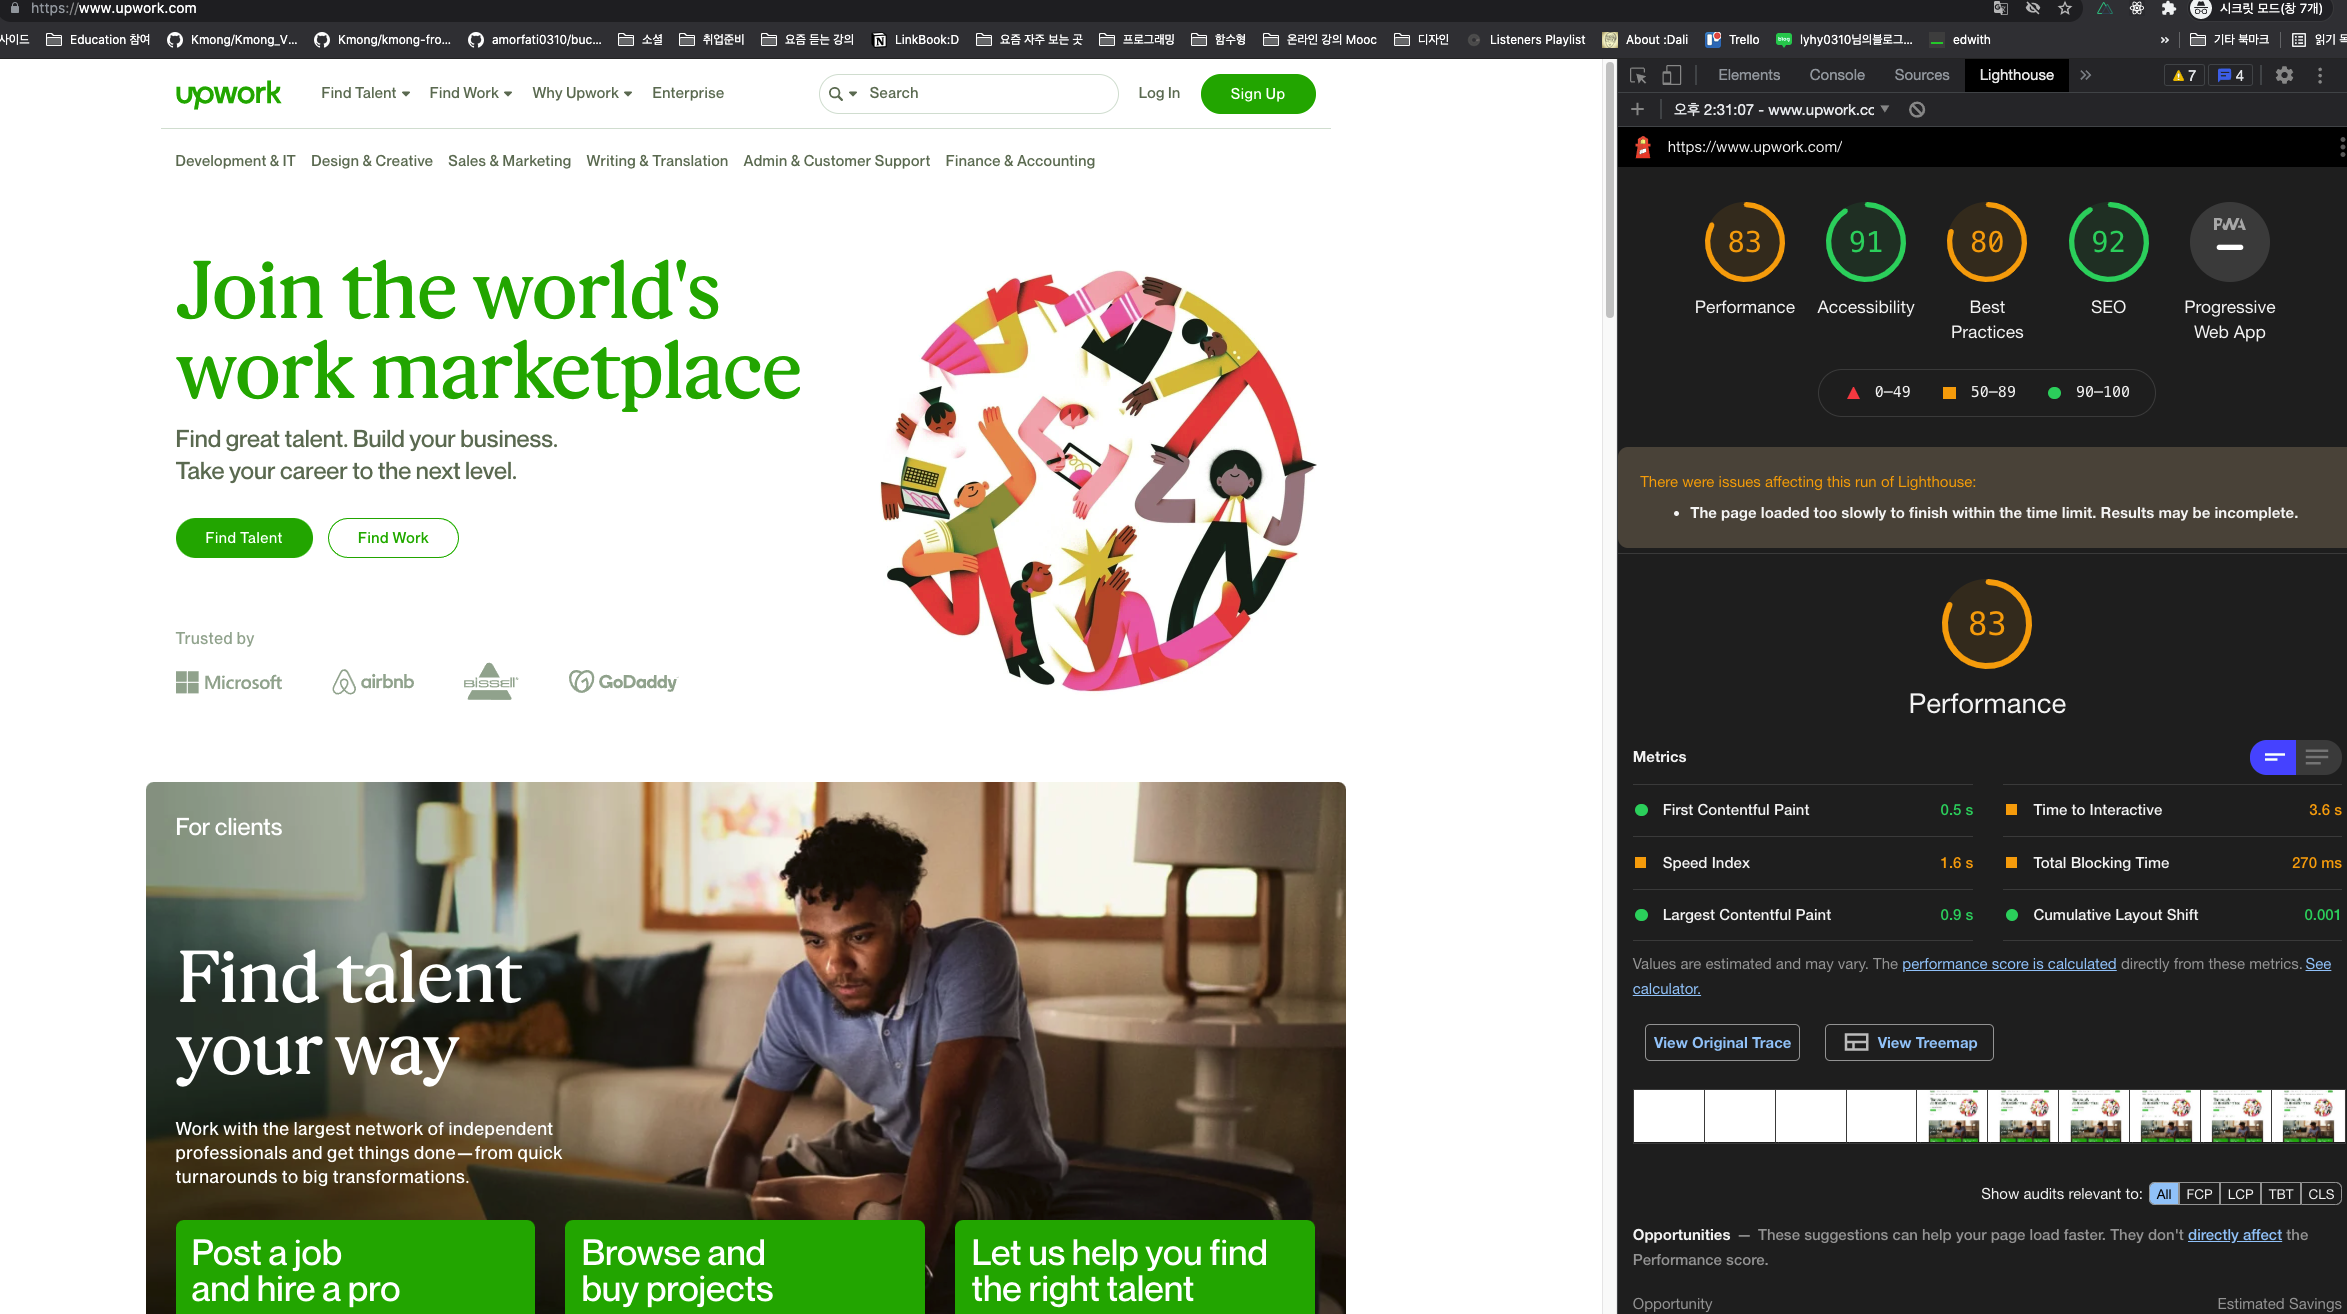The height and width of the screenshot is (1314, 2347).
Task: Filter audits by TBT
Action: 2281,1194
